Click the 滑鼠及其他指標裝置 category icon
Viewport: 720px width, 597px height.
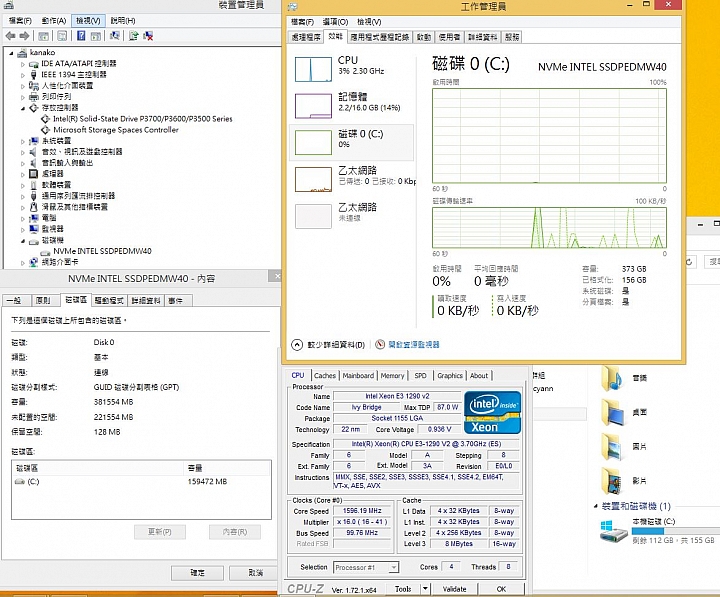(x=34, y=207)
